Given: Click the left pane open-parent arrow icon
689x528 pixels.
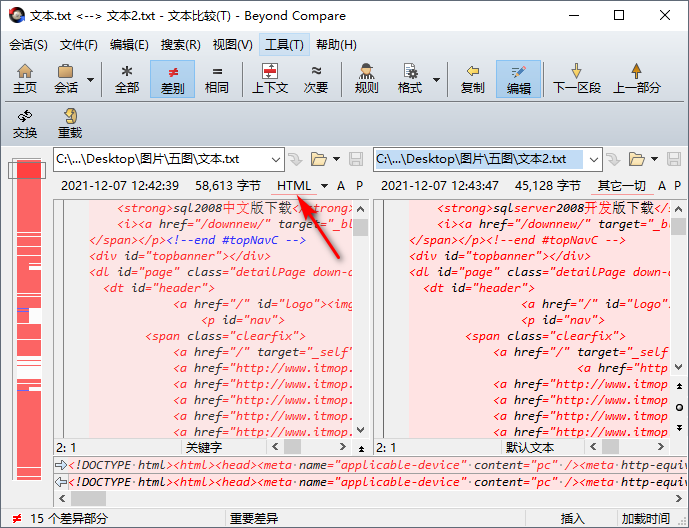Looking at the screenshot, I should point(295,159).
